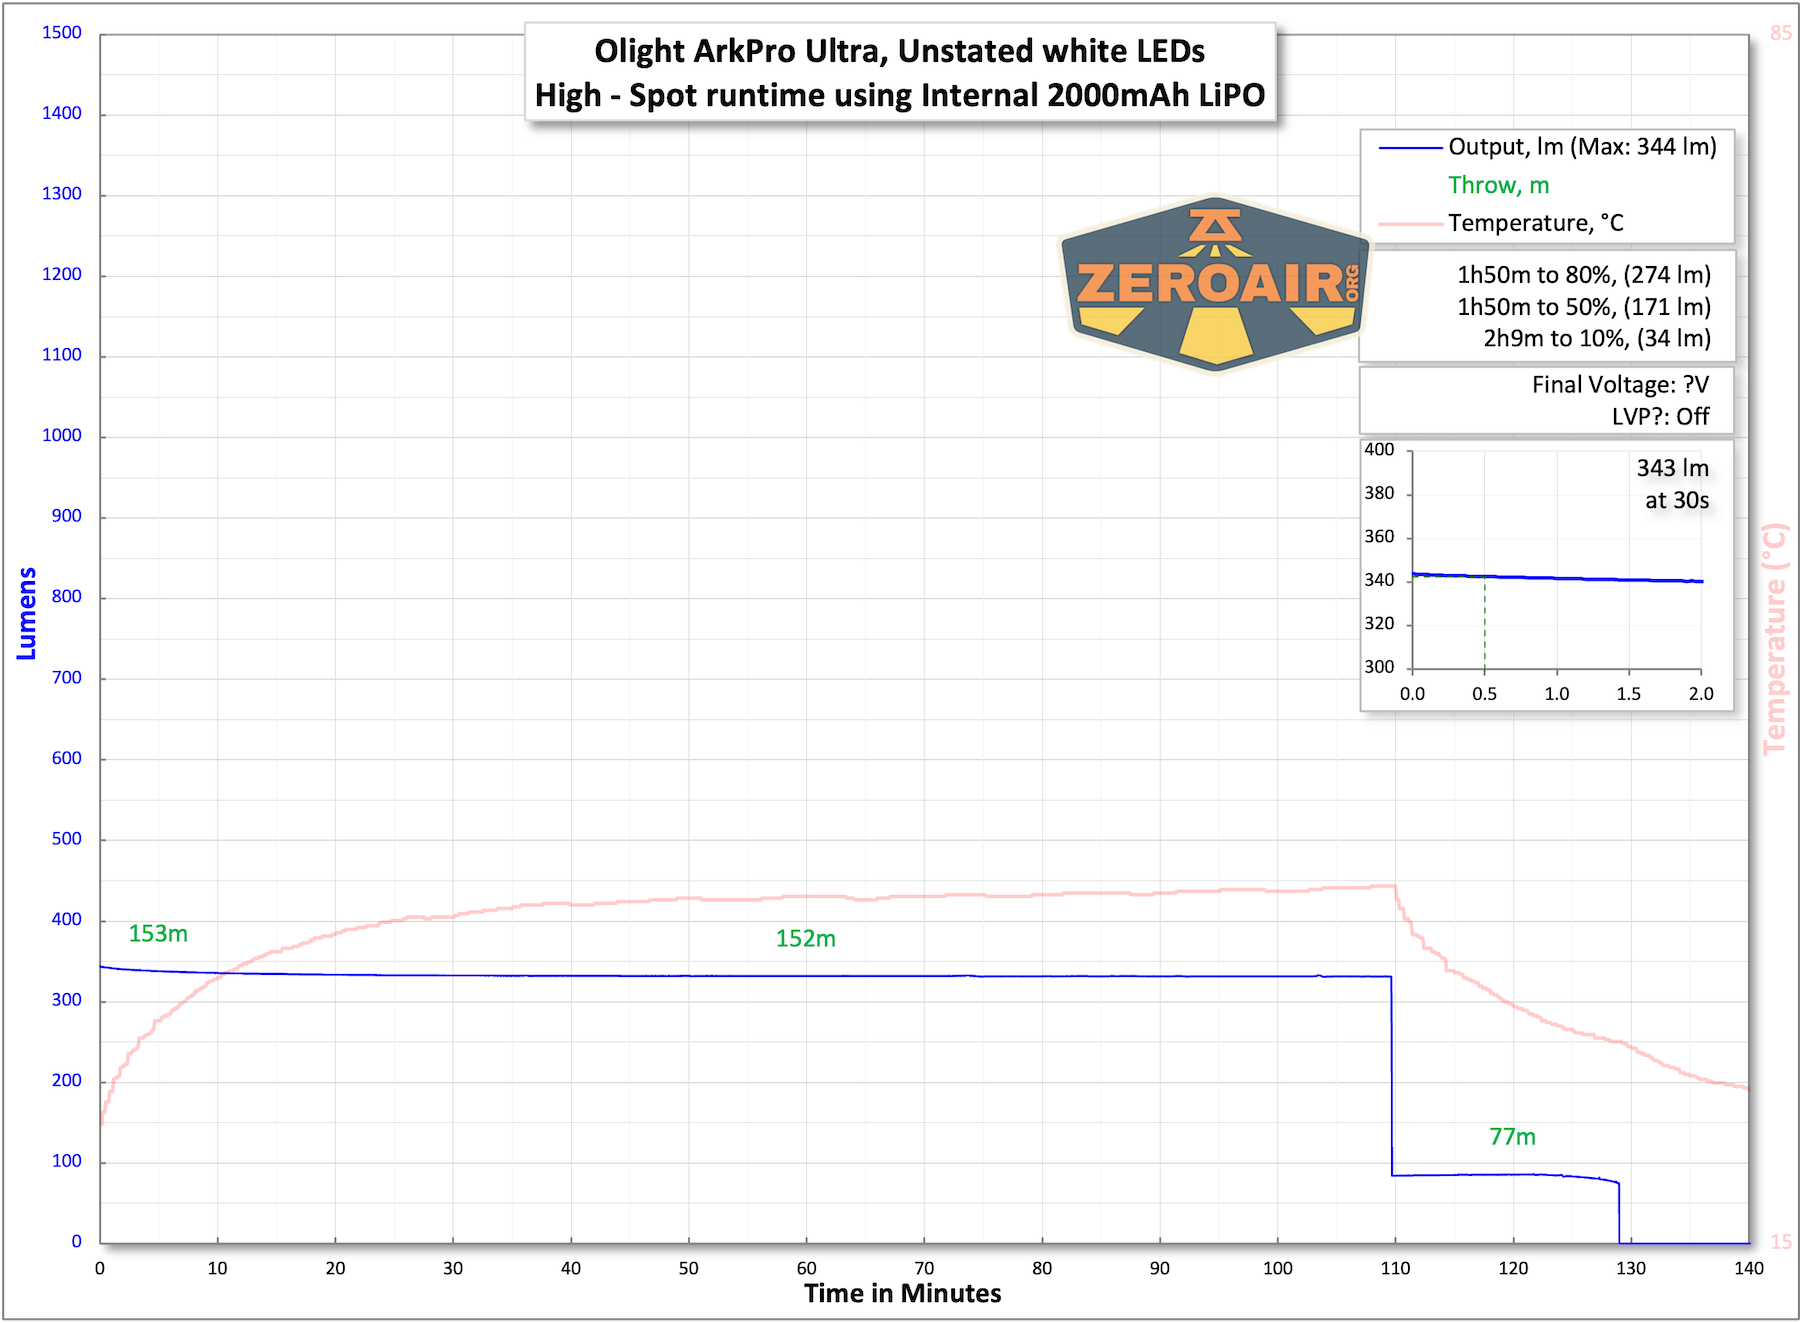1800x1323 pixels.
Task: Select the green "Throw, m" legend entry
Action: (1498, 186)
